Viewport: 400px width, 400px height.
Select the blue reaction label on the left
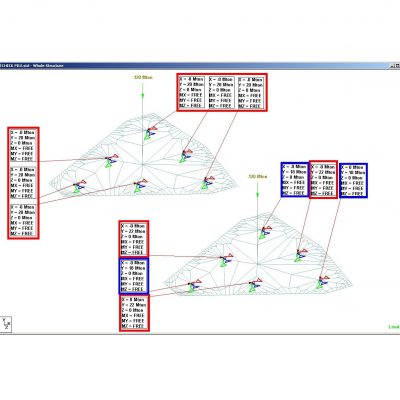134,276
